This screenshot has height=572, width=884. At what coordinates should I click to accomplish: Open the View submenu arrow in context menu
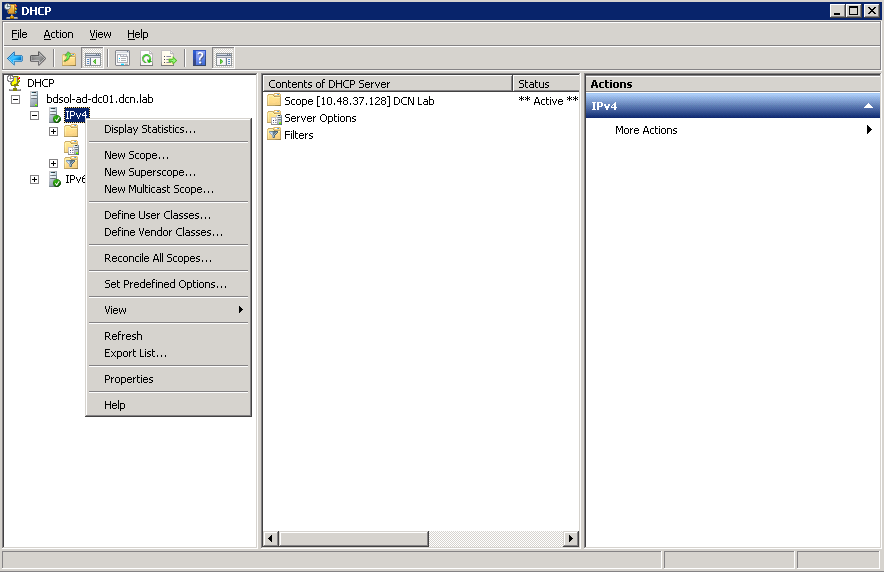pos(241,309)
